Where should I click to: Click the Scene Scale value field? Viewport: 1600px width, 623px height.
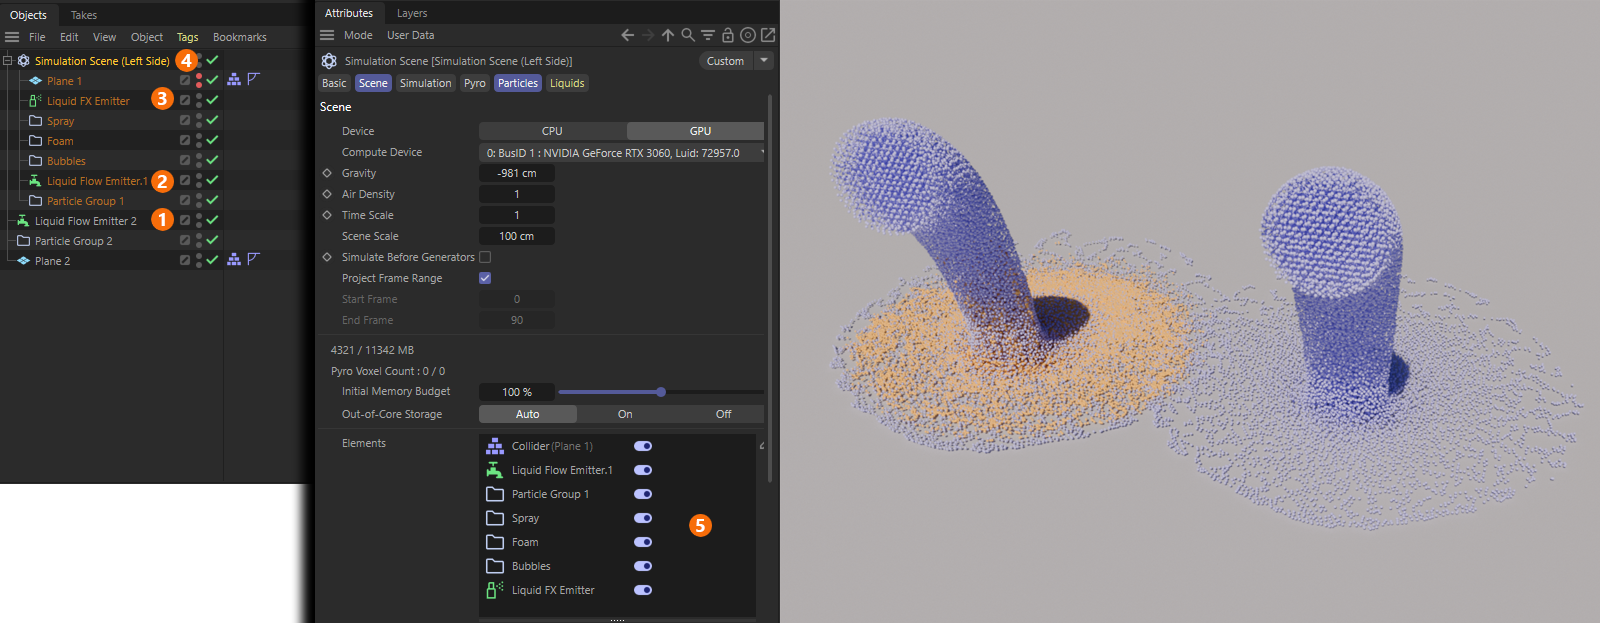click(517, 236)
